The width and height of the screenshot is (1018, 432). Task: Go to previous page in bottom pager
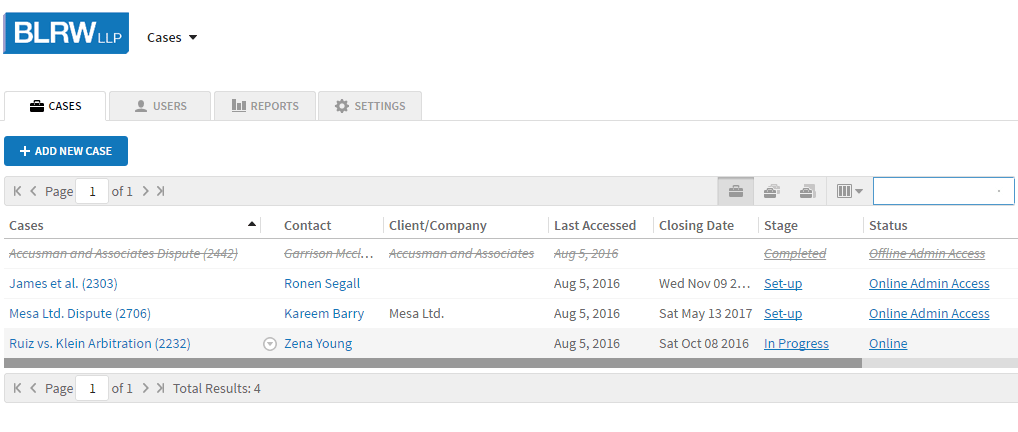(x=33, y=388)
